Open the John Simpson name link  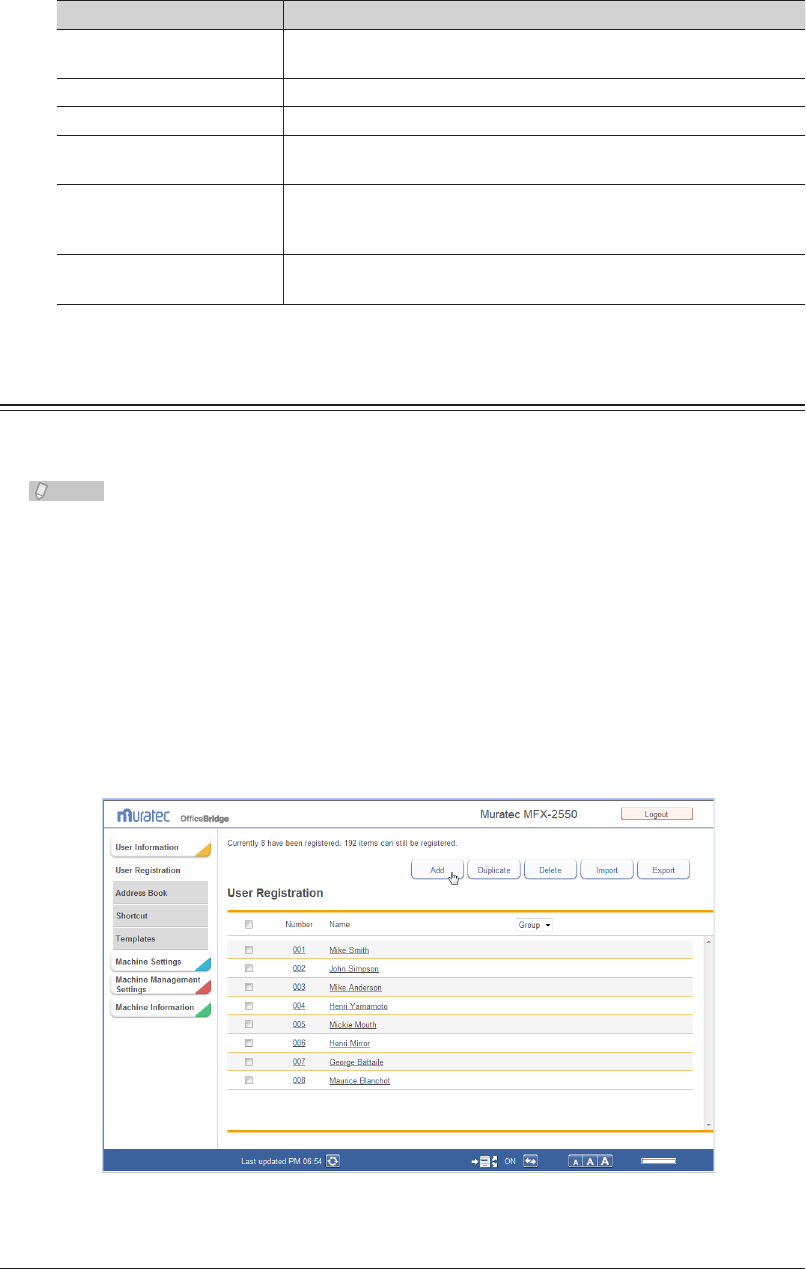pyautogui.click(x=354, y=968)
